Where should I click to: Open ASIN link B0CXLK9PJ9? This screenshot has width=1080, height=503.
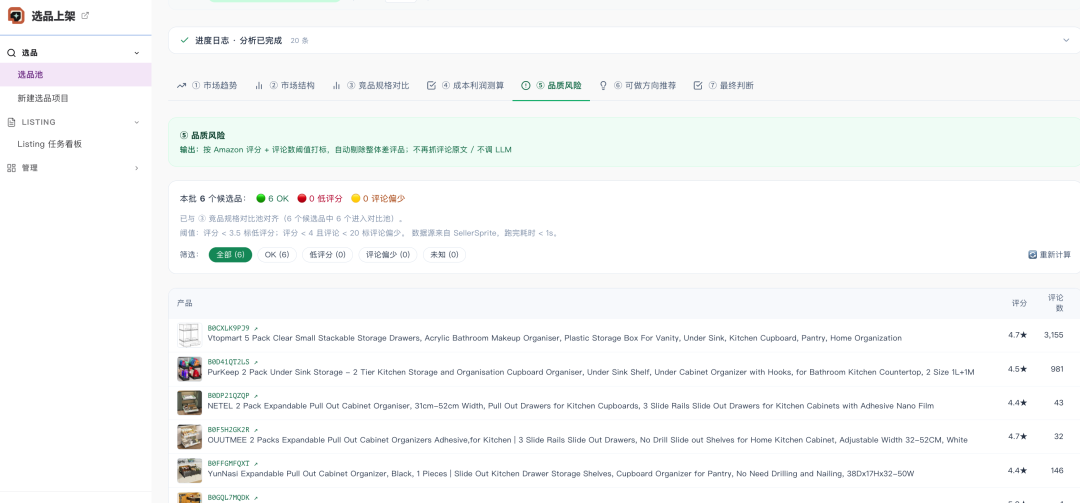pyautogui.click(x=229, y=328)
